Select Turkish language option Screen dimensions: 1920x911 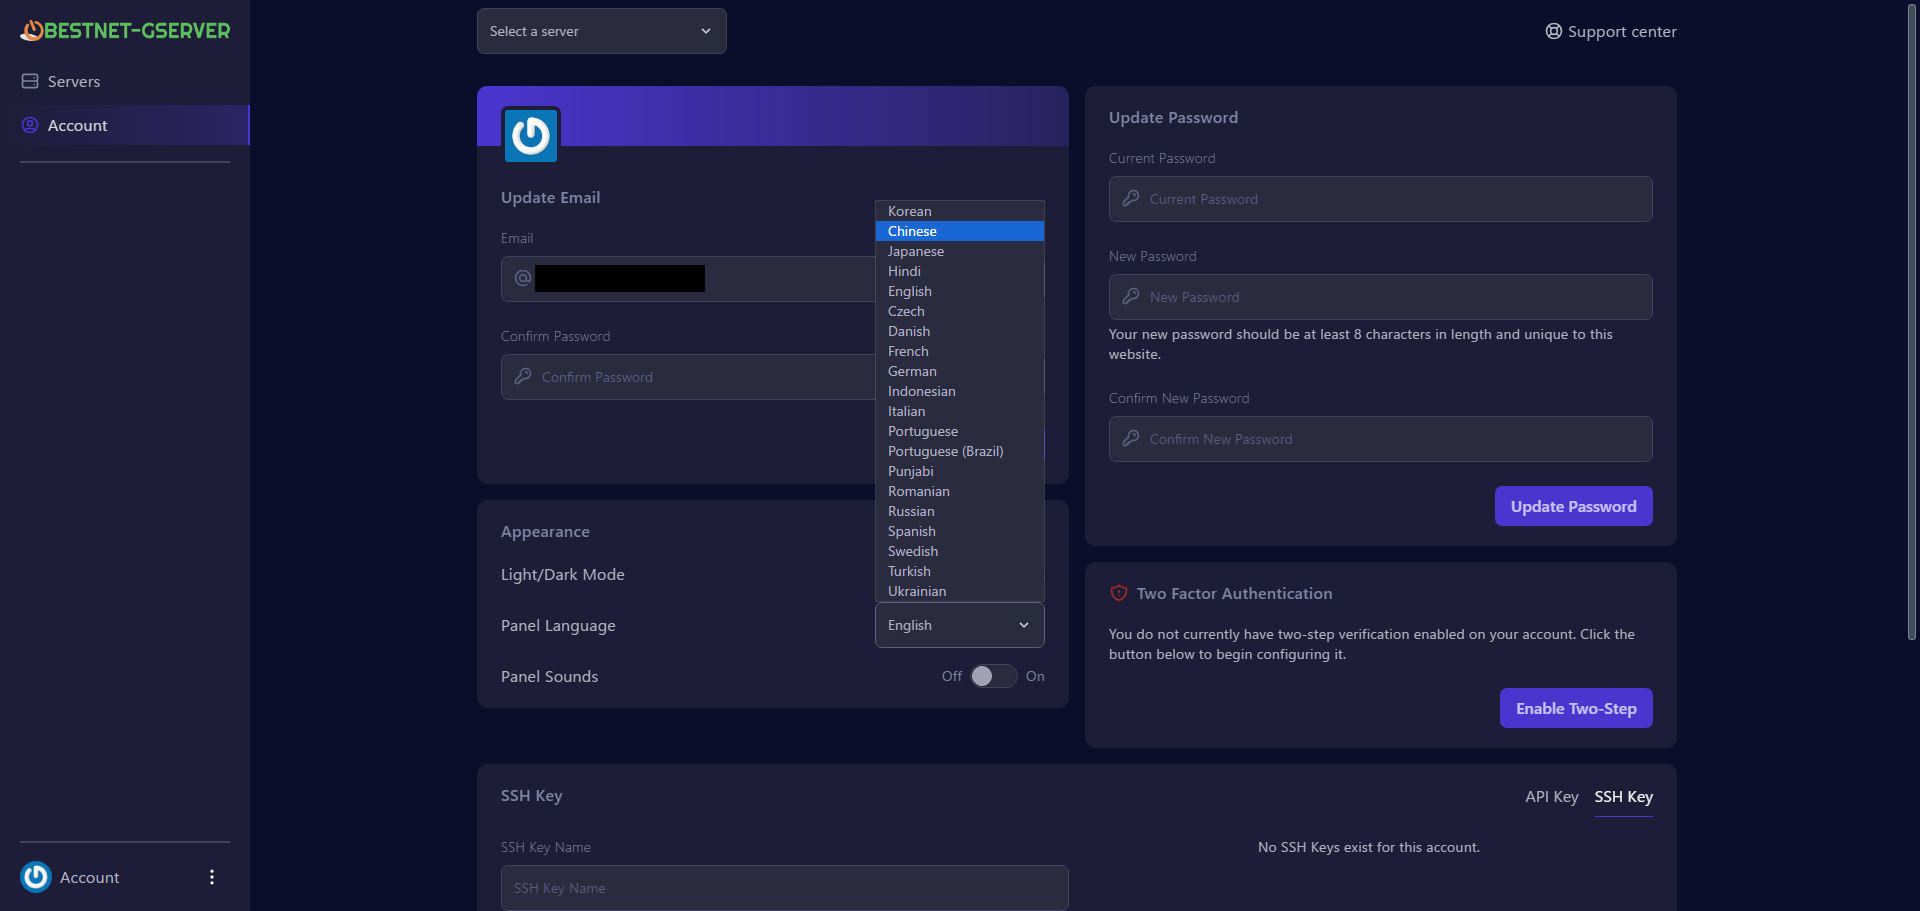coord(960,571)
